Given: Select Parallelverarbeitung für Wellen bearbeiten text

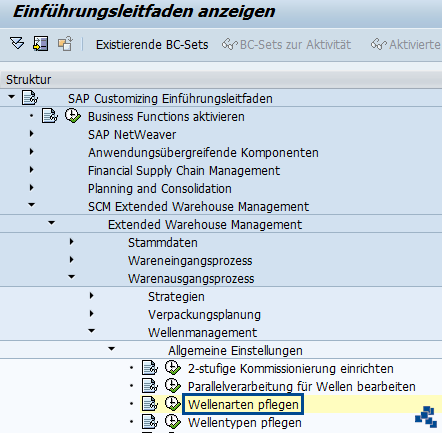Looking at the screenshot, I should [302, 387].
